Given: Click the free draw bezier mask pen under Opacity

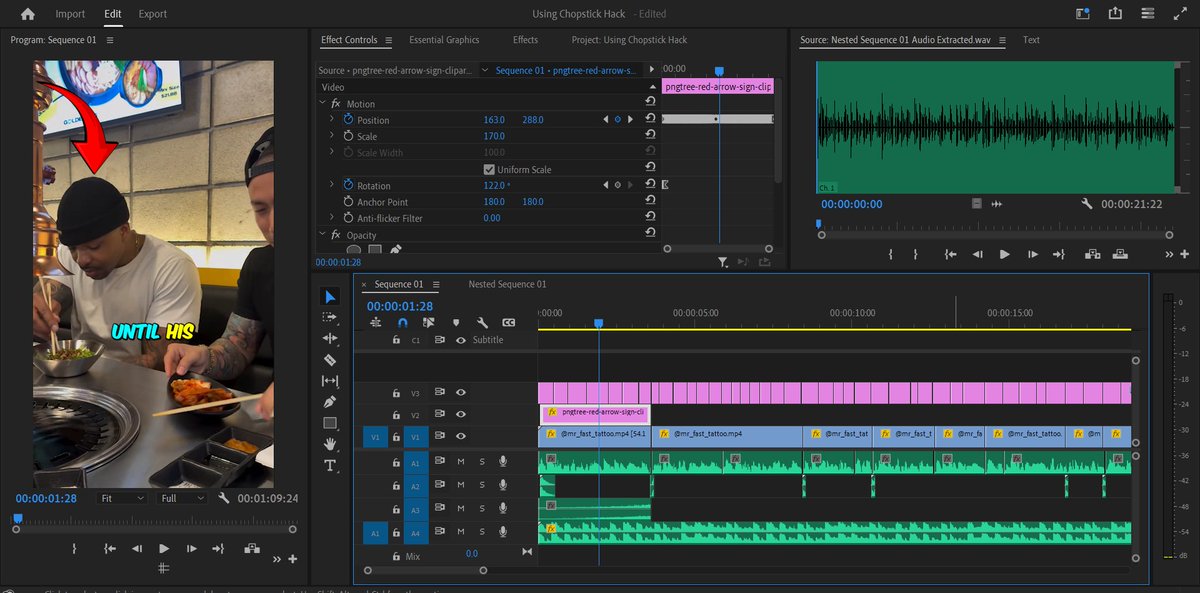Looking at the screenshot, I should pos(396,249).
